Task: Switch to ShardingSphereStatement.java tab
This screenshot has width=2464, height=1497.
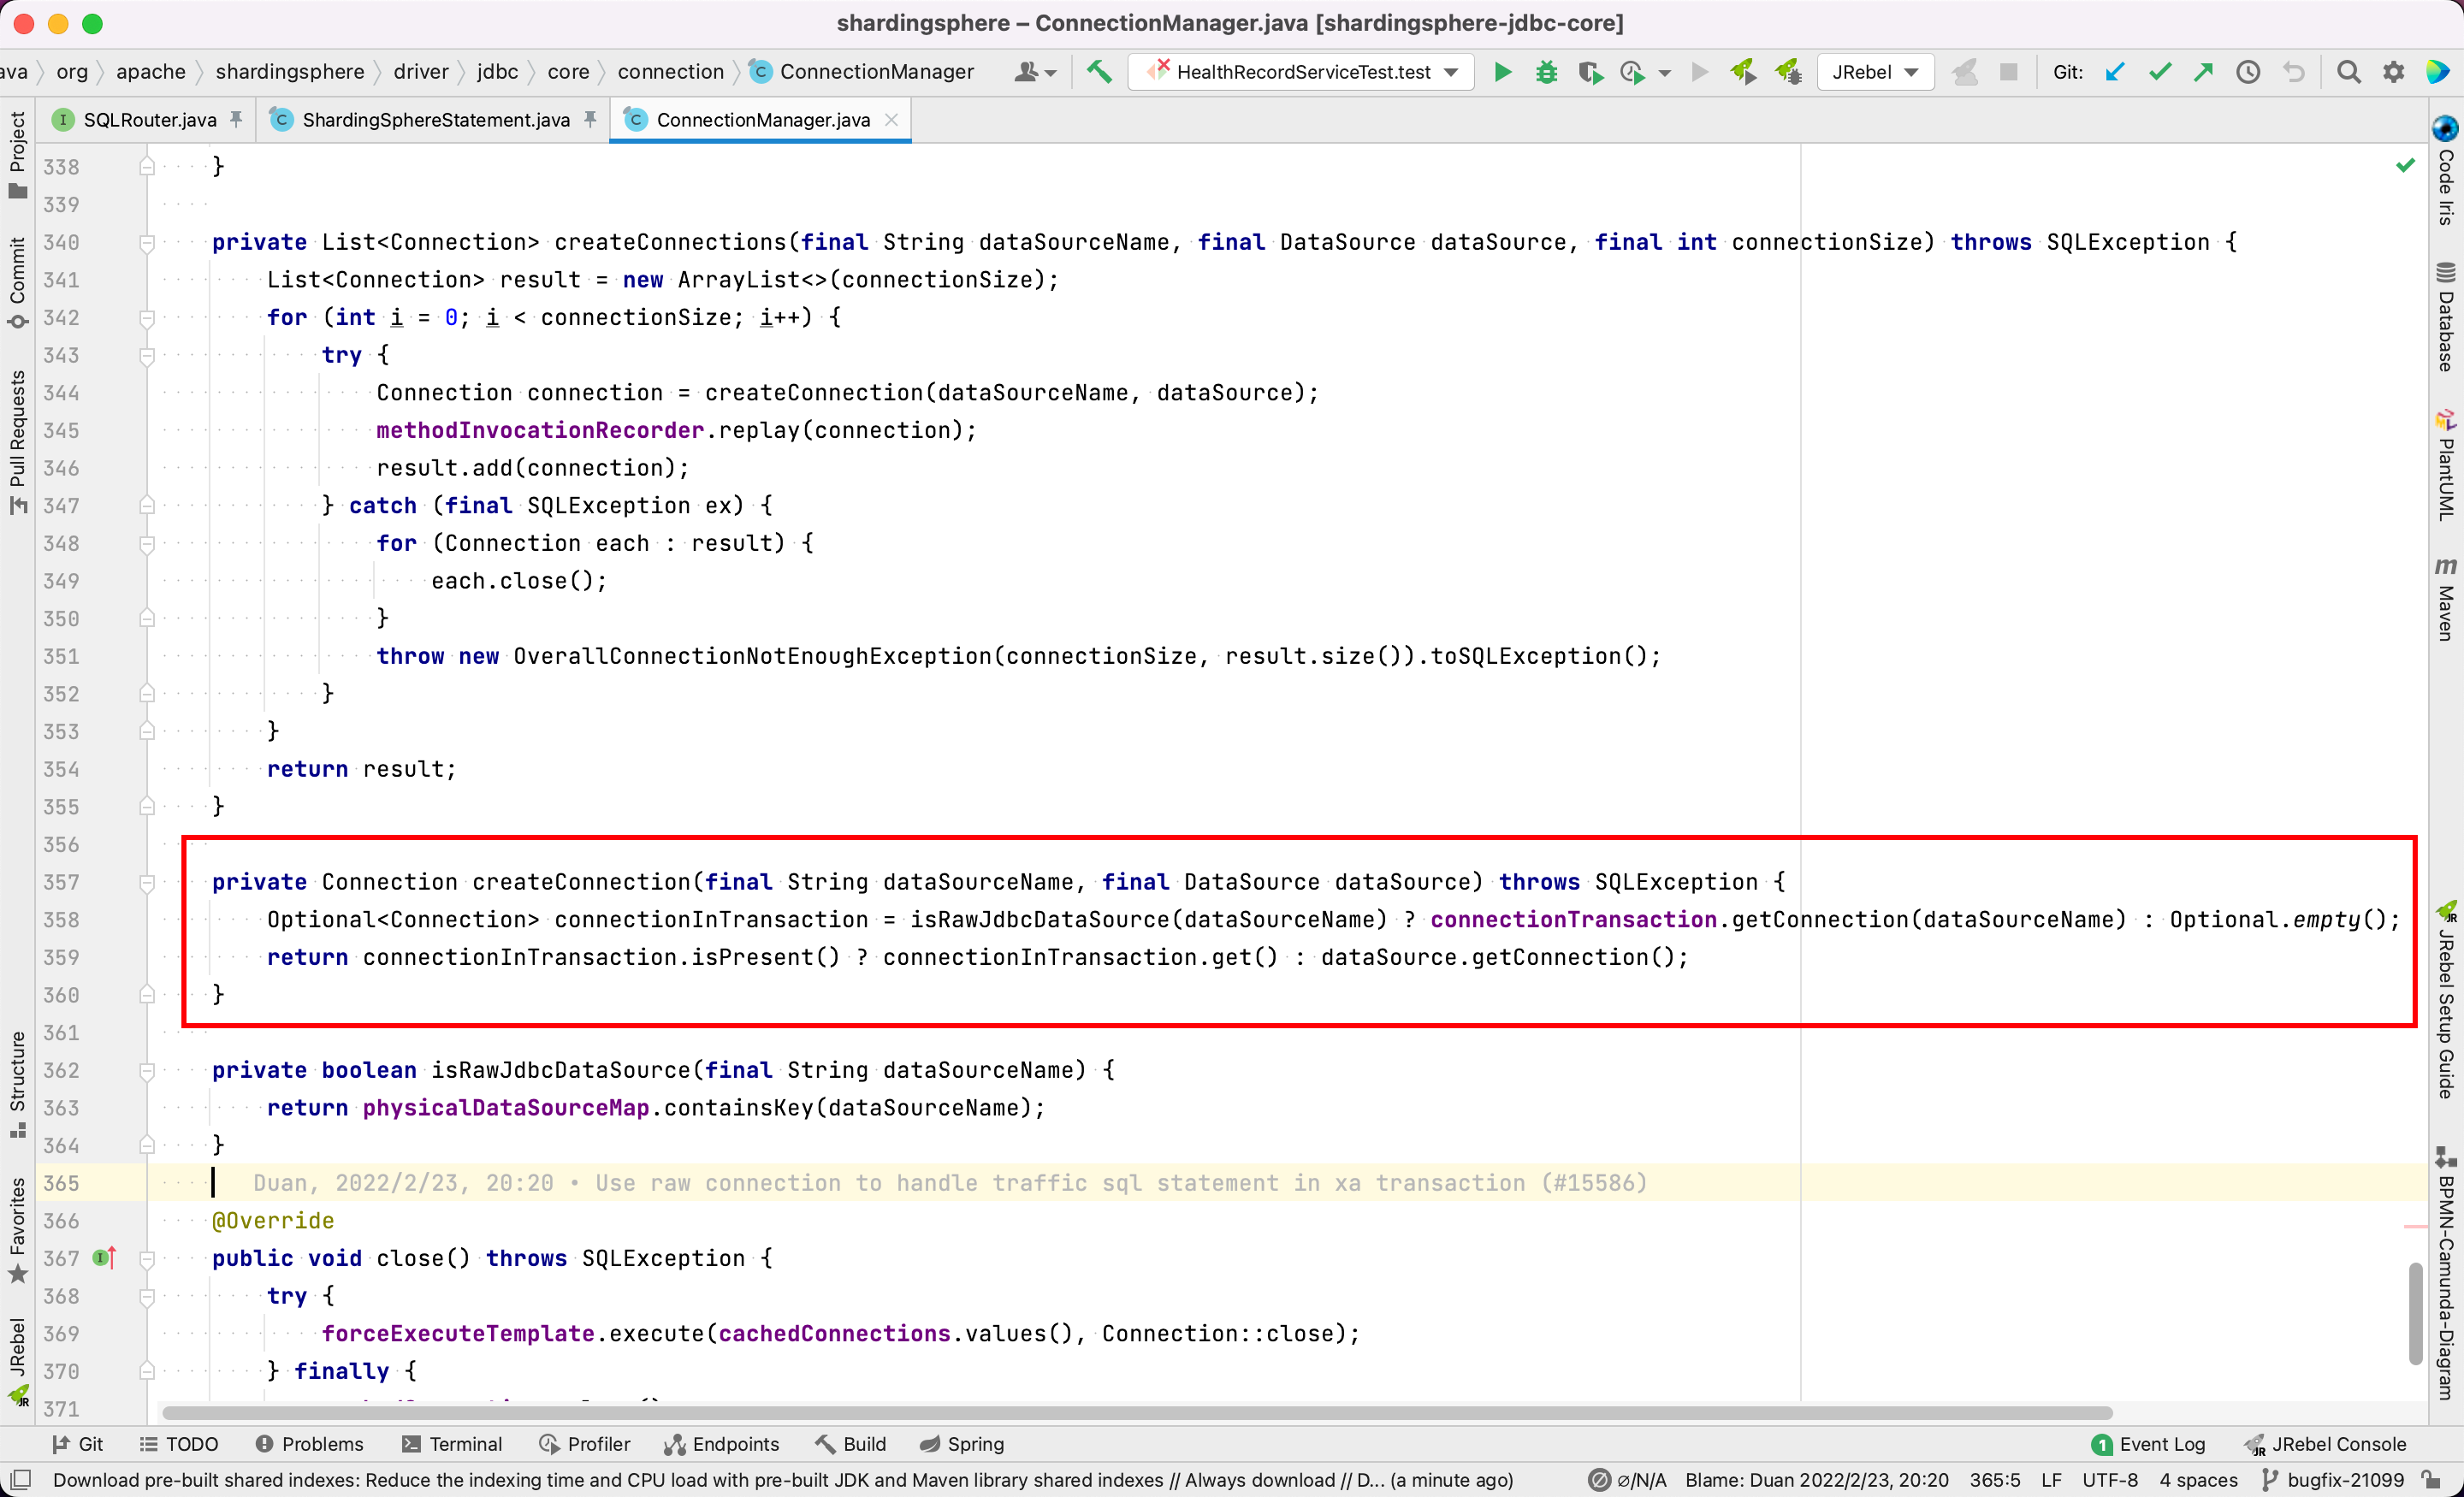Action: [435, 120]
